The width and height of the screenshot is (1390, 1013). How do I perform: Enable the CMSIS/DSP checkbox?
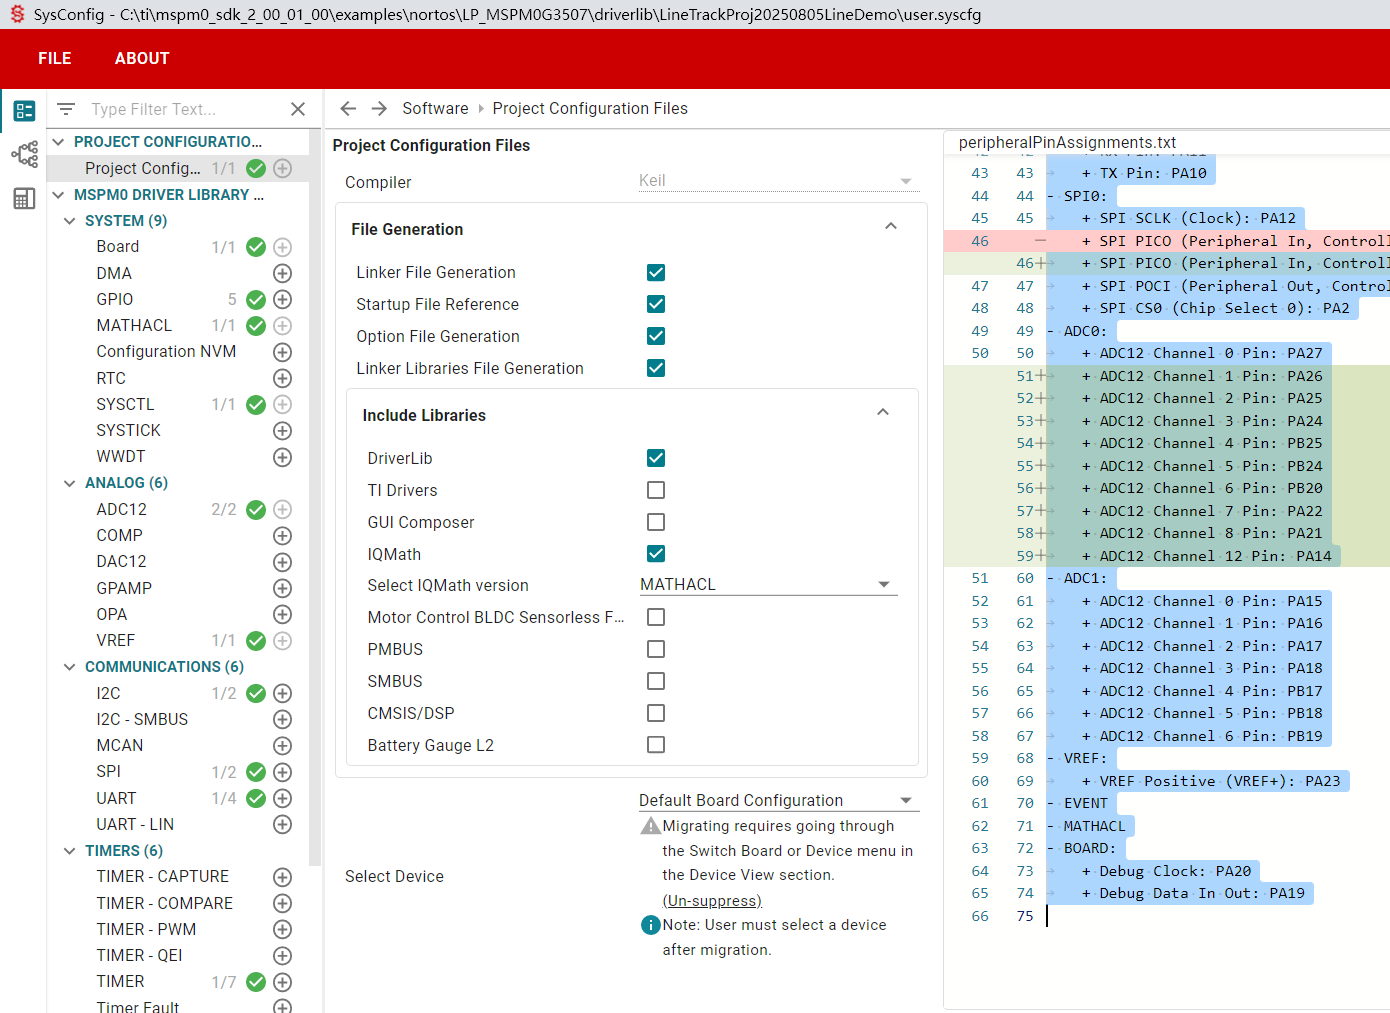click(656, 713)
